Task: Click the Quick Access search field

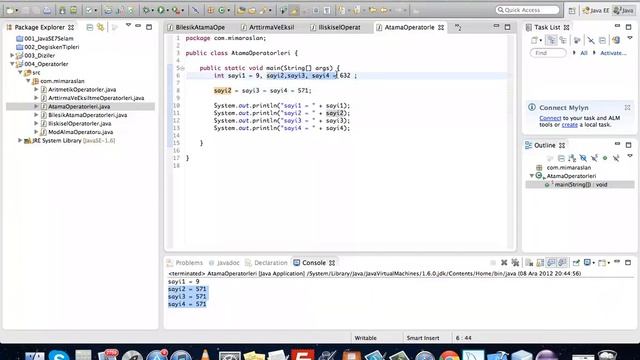Action: (x=527, y=10)
